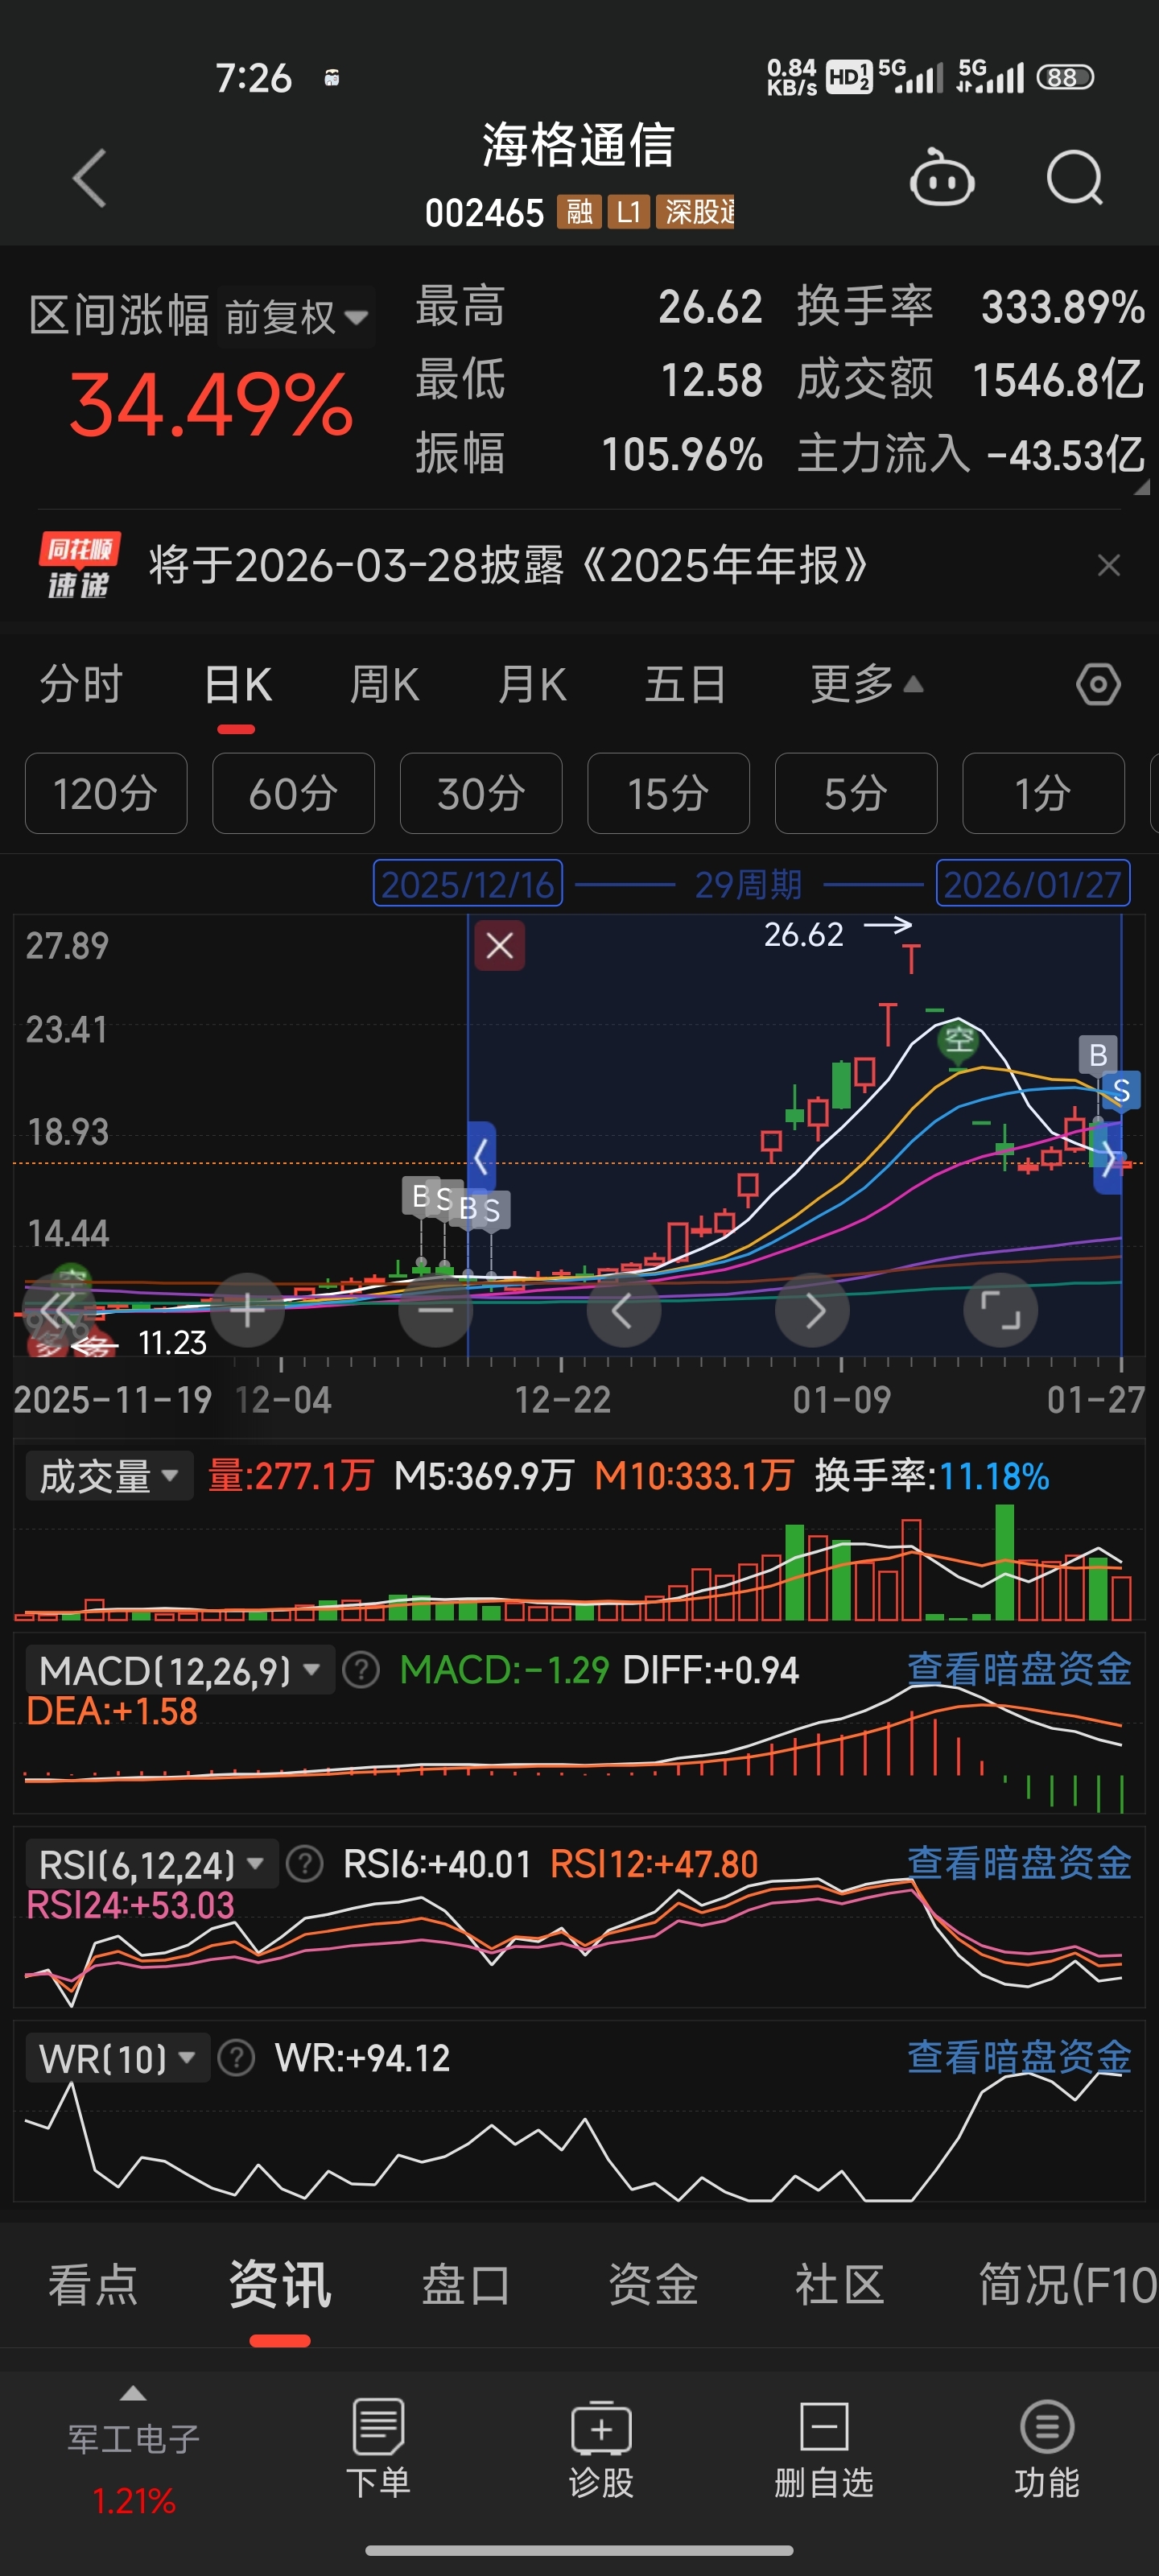
Task: Dismiss the 同花顺速递 news banner
Action: pyautogui.click(x=1108, y=565)
